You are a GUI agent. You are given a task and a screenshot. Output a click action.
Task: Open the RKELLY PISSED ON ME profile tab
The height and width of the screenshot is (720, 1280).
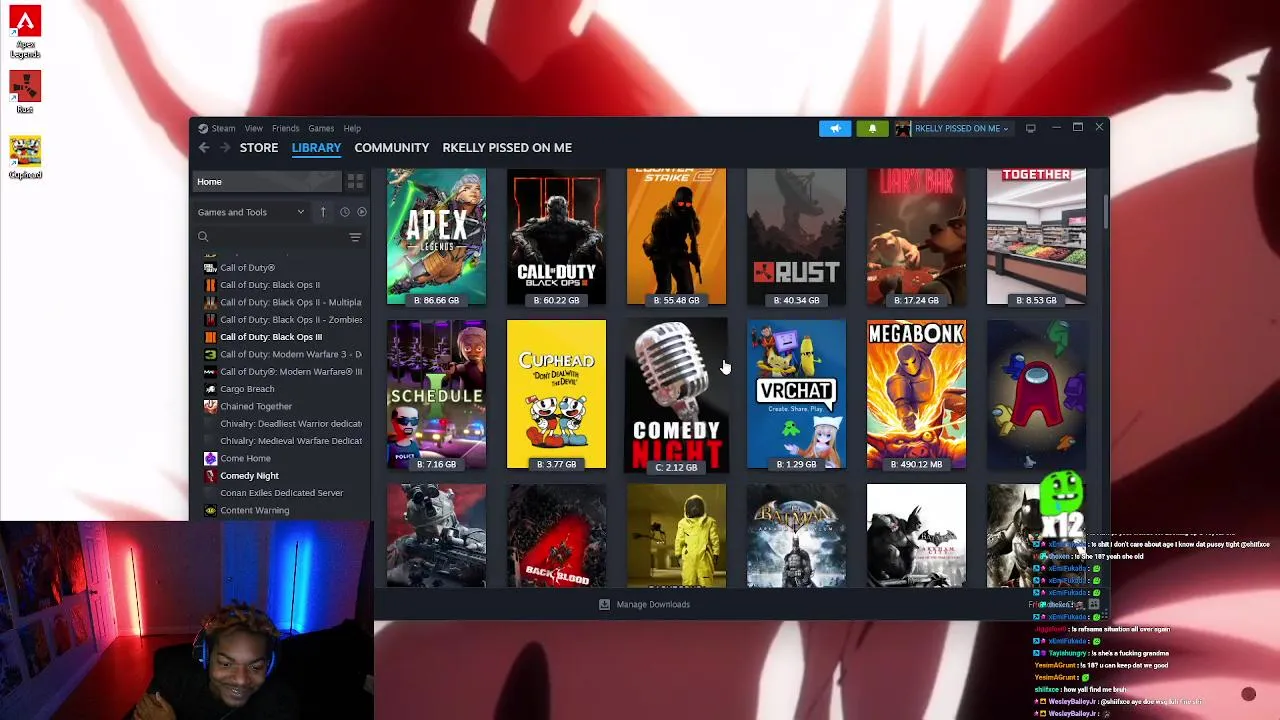[507, 148]
